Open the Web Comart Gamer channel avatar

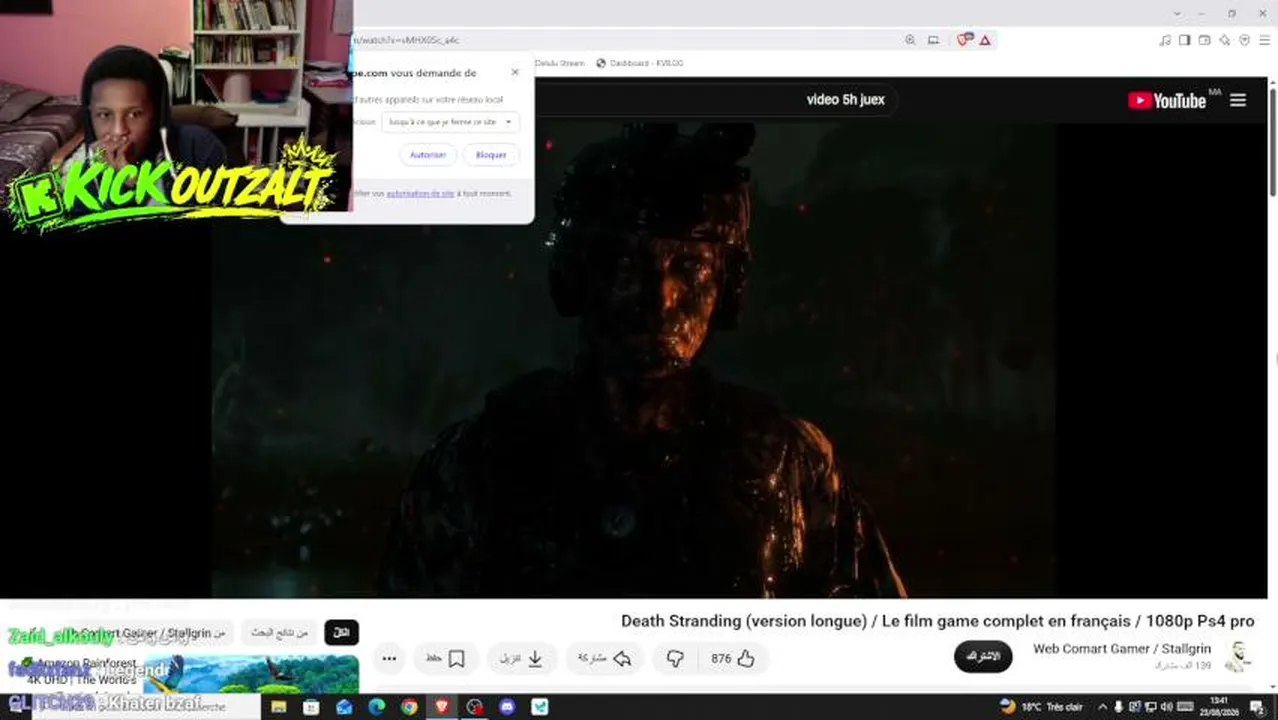(x=1238, y=656)
